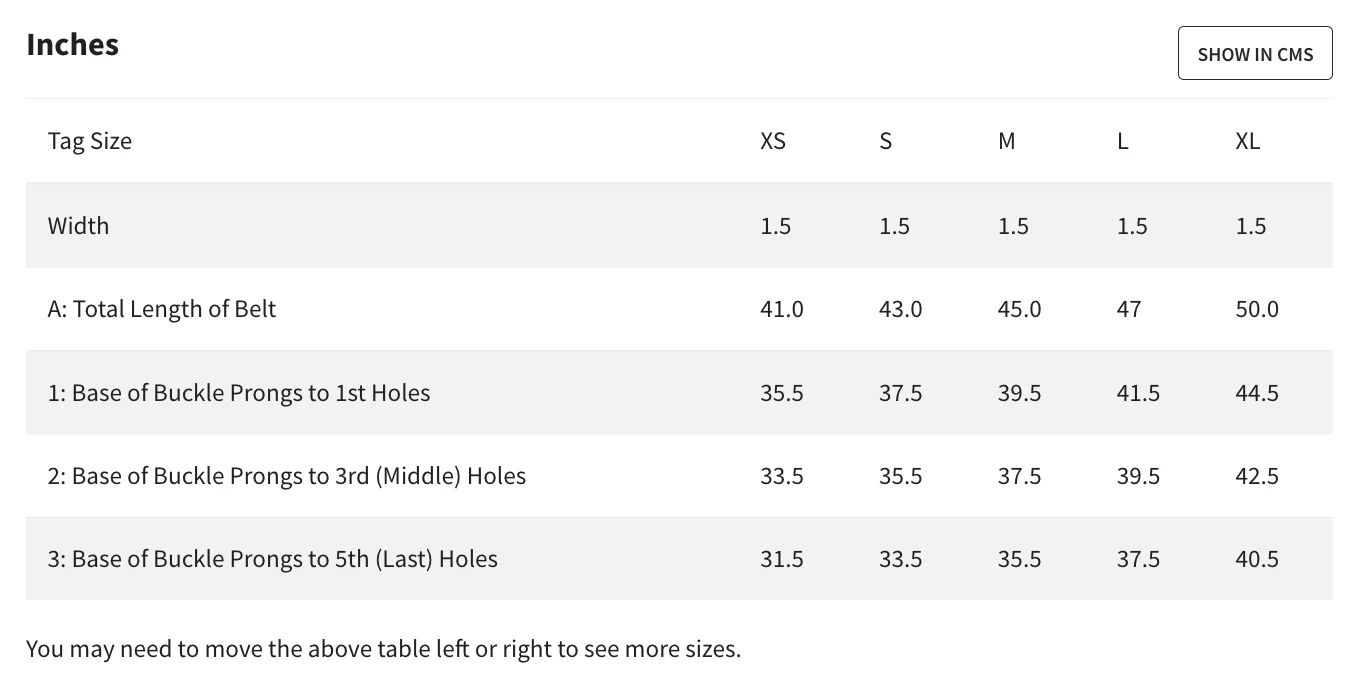Viewport: 1360px width, 680px height.
Task: Click the XL total length value 50.0
Action: point(1257,309)
